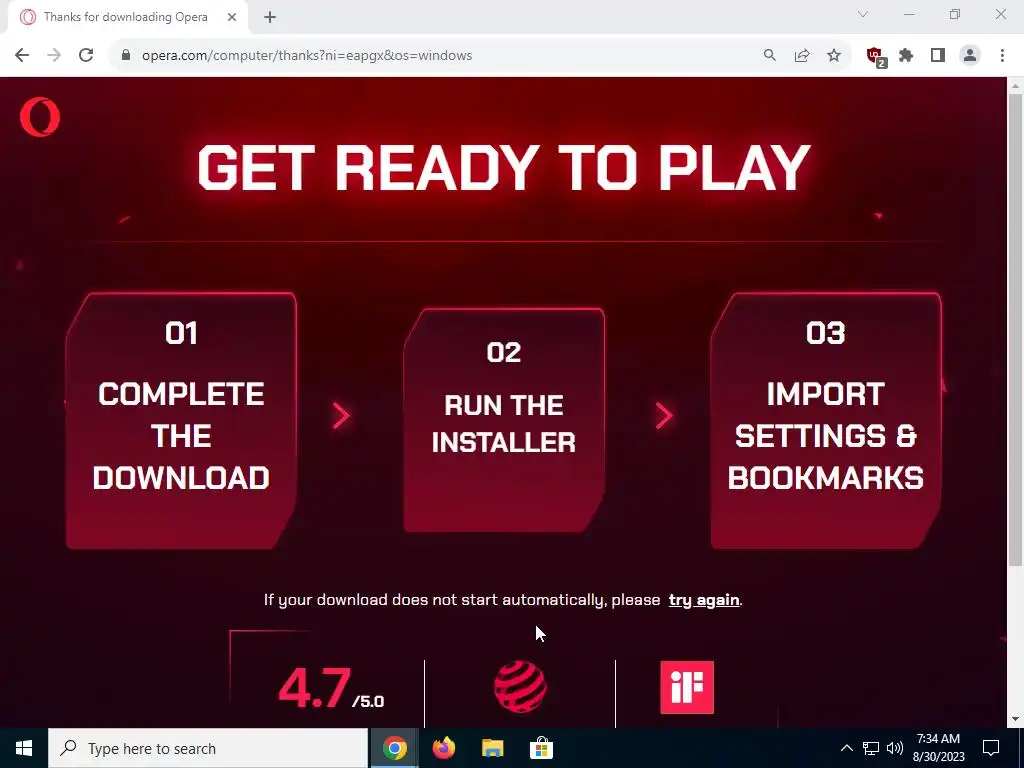Viewport: 1024px width, 768px height.
Task: Click the arrow between step 02 and 03
Action: click(x=664, y=416)
